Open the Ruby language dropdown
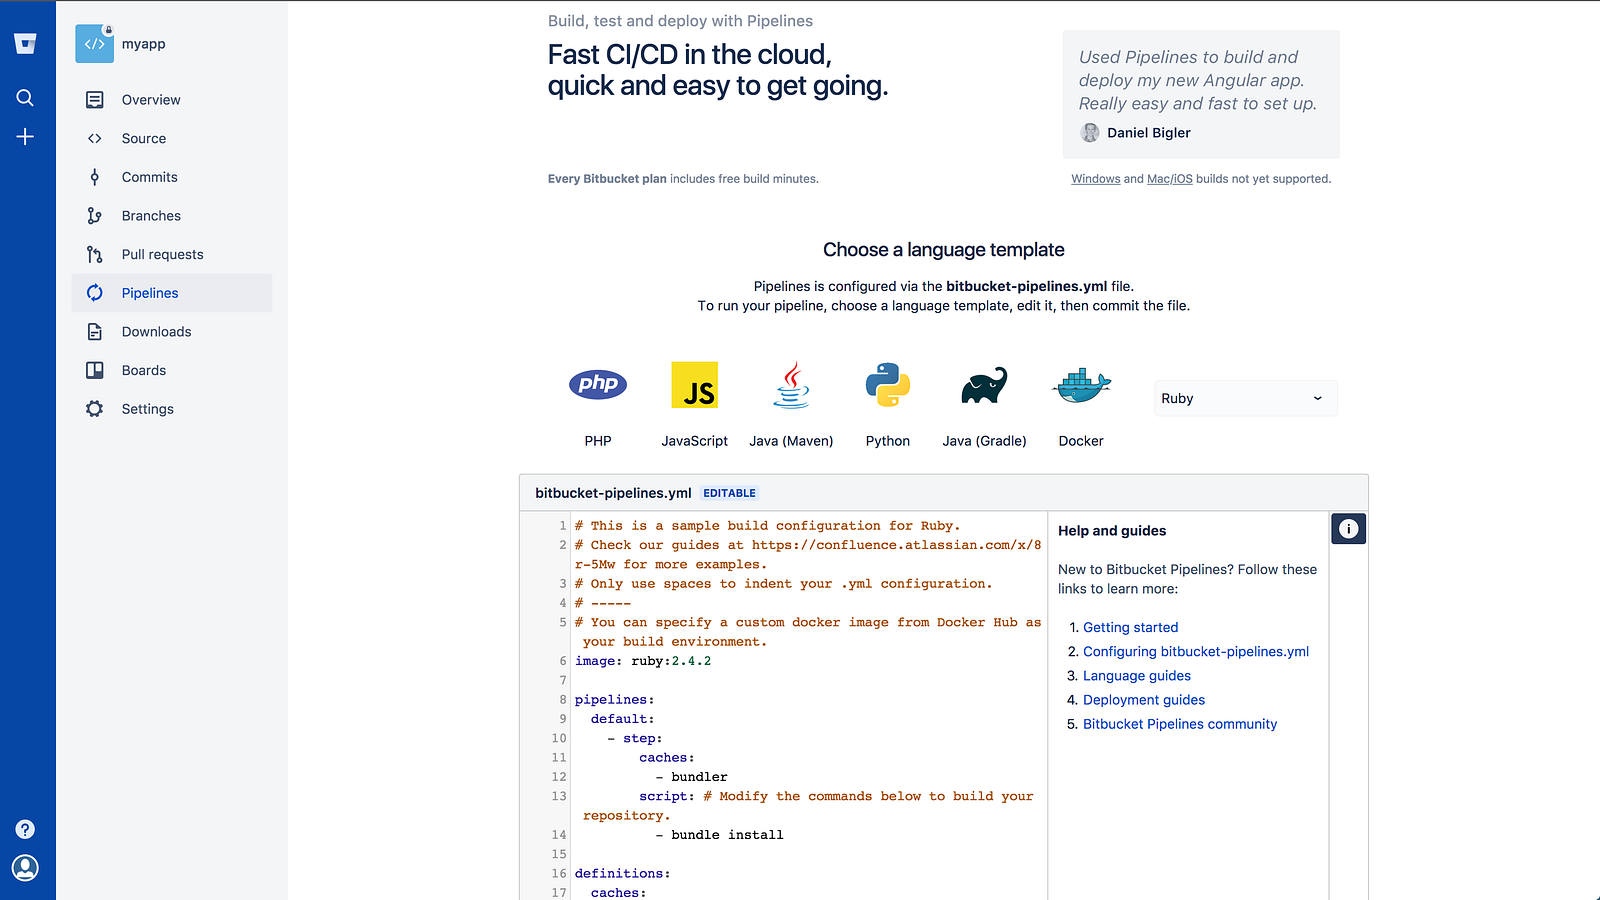The height and width of the screenshot is (900, 1600). (x=1246, y=398)
